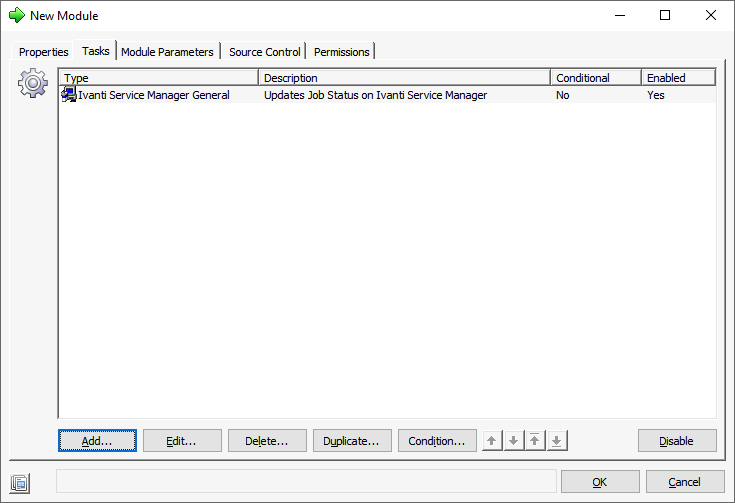Sort by the Type column header
The width and height of the screenshot is (735, 503).
(x=158, y=77)
